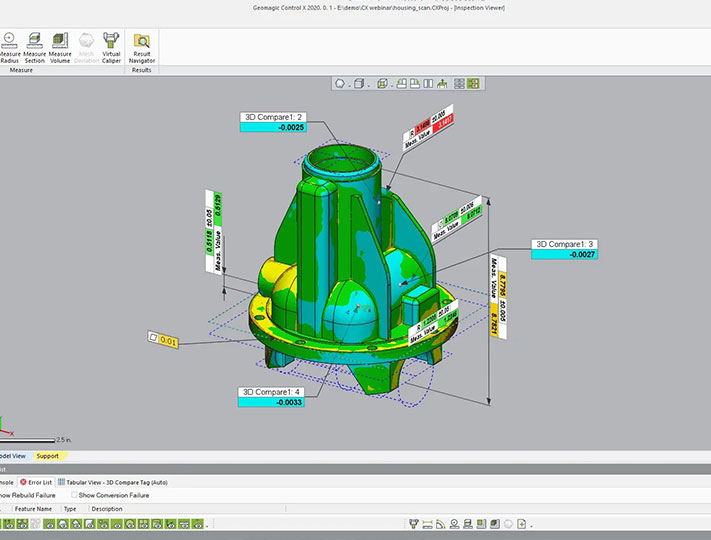
Task: Activate the Measure Volume tool
Action: pos(60,47)
